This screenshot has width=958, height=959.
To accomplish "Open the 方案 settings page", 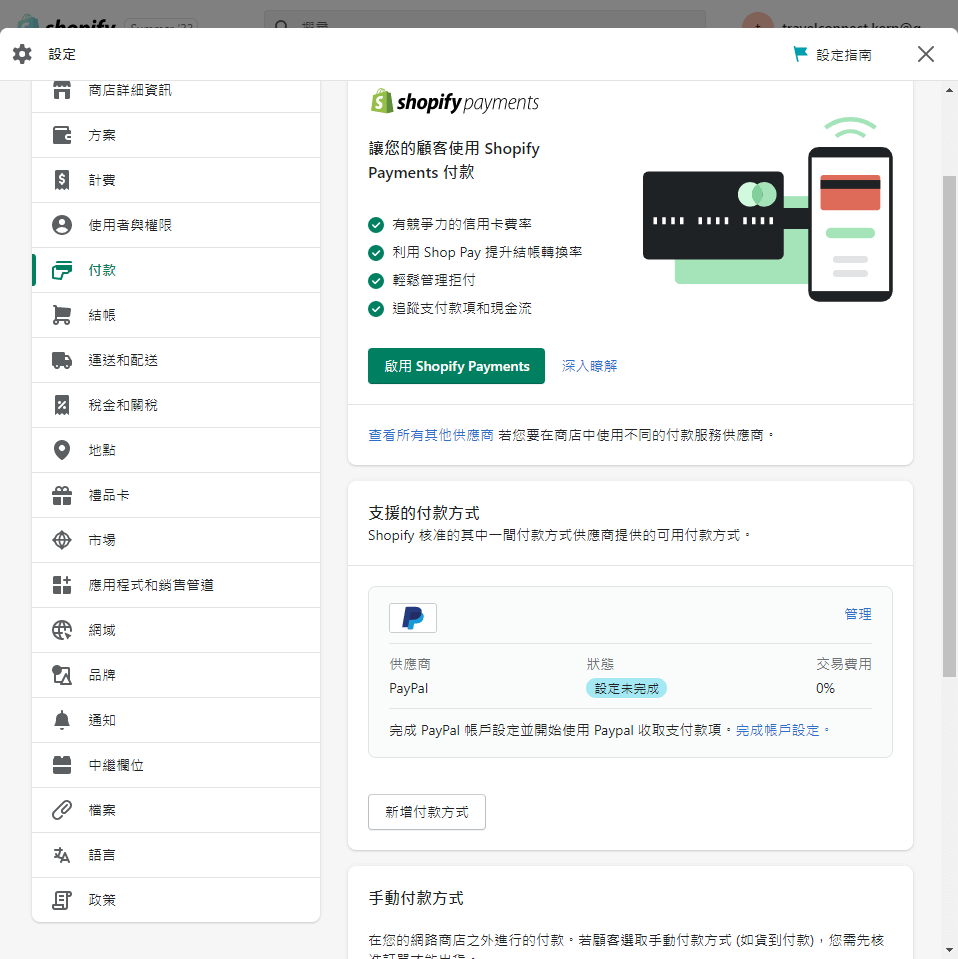I will pyautogui.click(x=176, y=135).
